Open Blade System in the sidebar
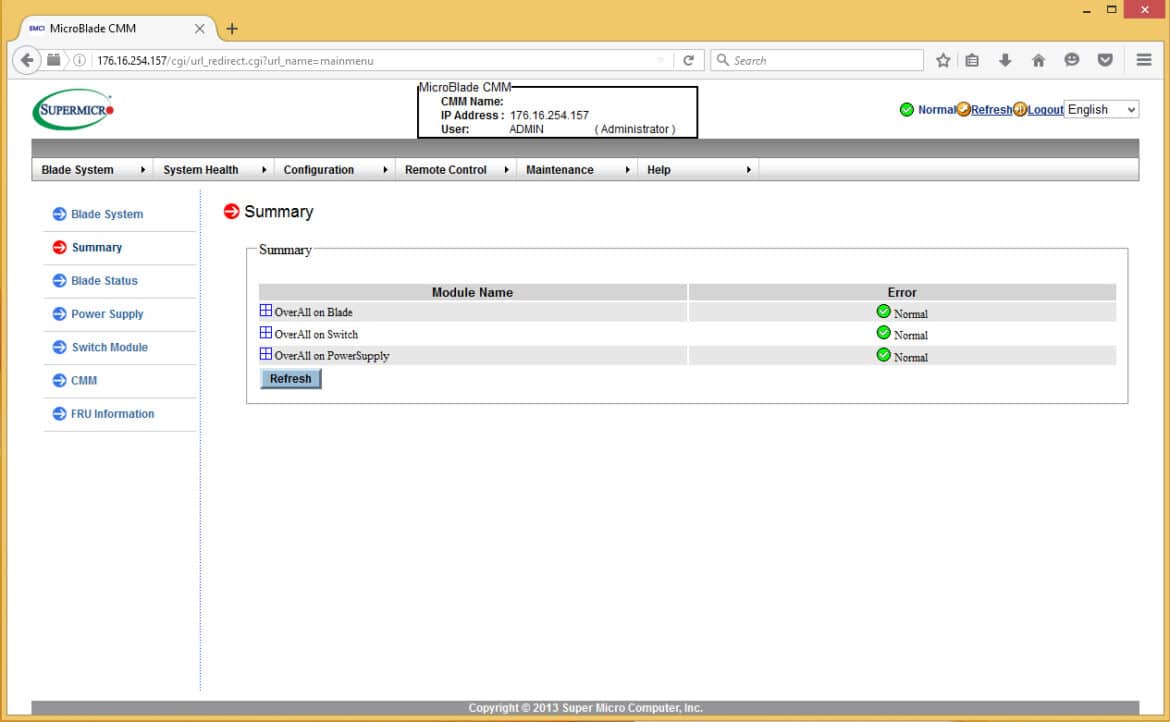The height and width of the screenshot is (722, 1170). [x=107, y=214]
